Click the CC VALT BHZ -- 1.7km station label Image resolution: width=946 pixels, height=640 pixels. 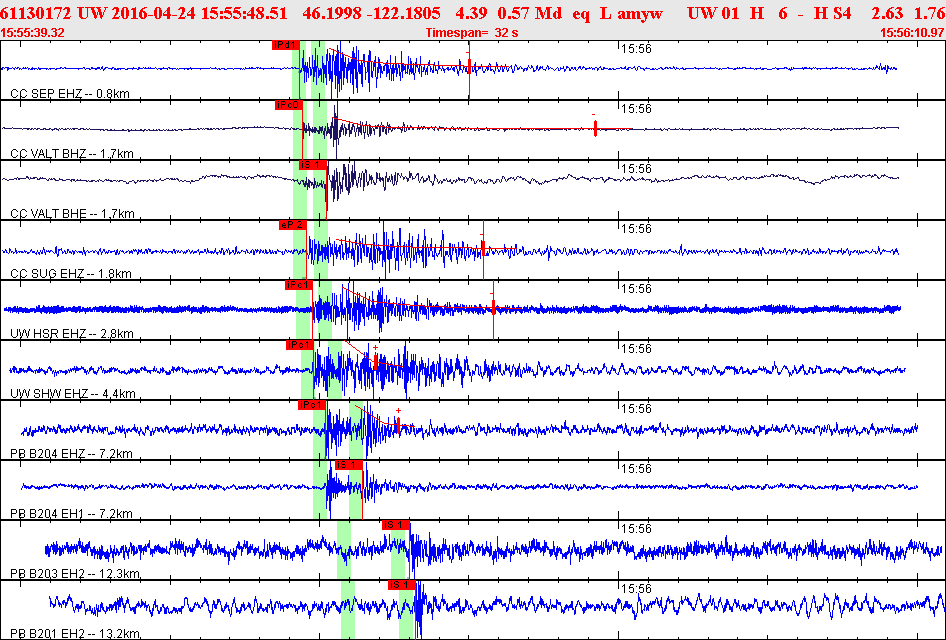coord(72,154)
